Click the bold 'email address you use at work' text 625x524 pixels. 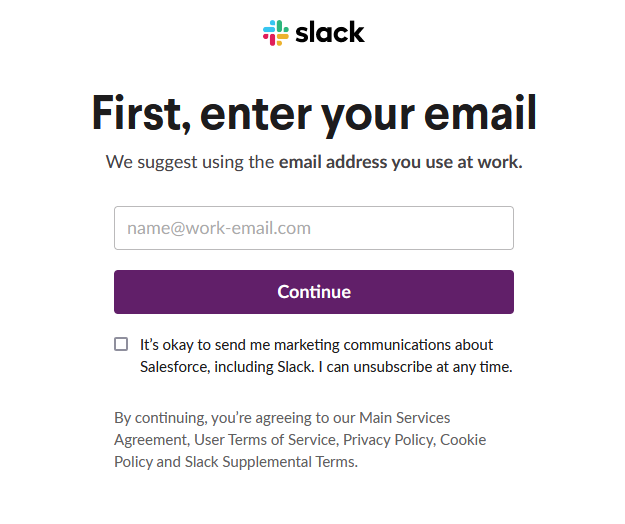[401, 162]
